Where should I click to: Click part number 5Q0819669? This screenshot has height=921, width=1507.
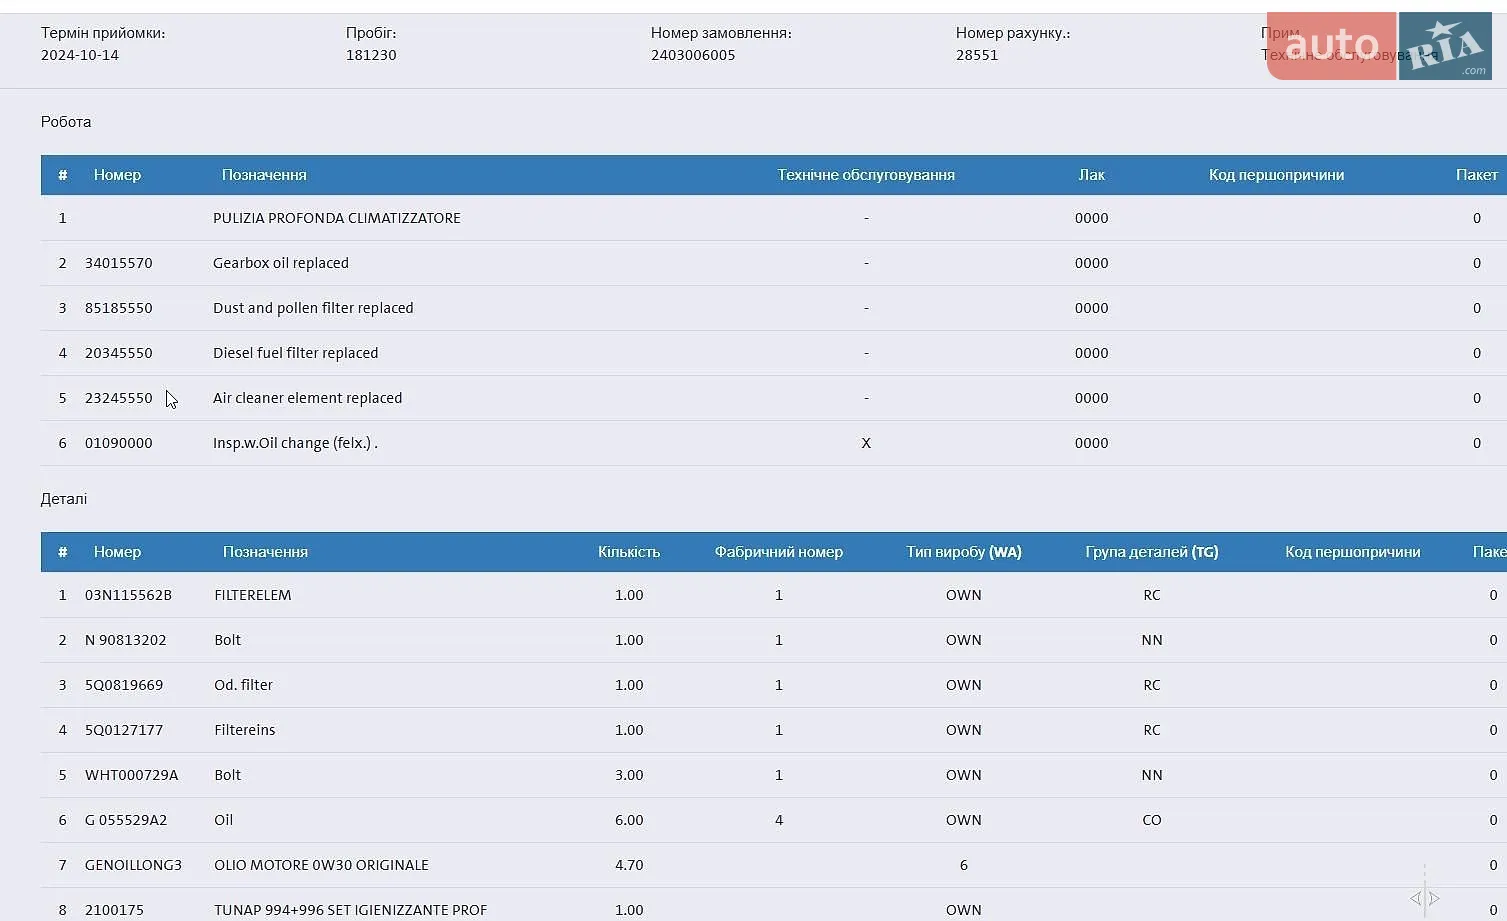[124, 685]
